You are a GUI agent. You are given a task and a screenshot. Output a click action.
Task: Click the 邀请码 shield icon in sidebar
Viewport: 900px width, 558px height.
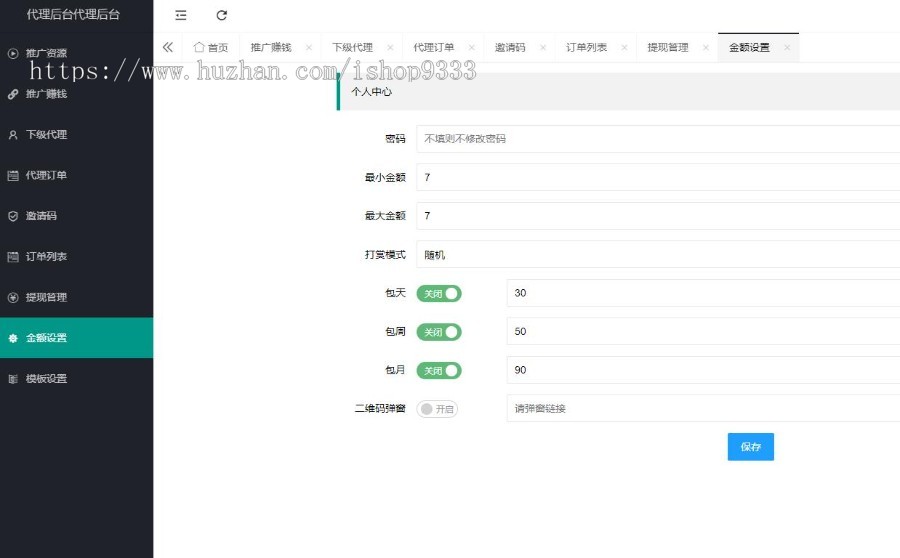tap(13, 216)
